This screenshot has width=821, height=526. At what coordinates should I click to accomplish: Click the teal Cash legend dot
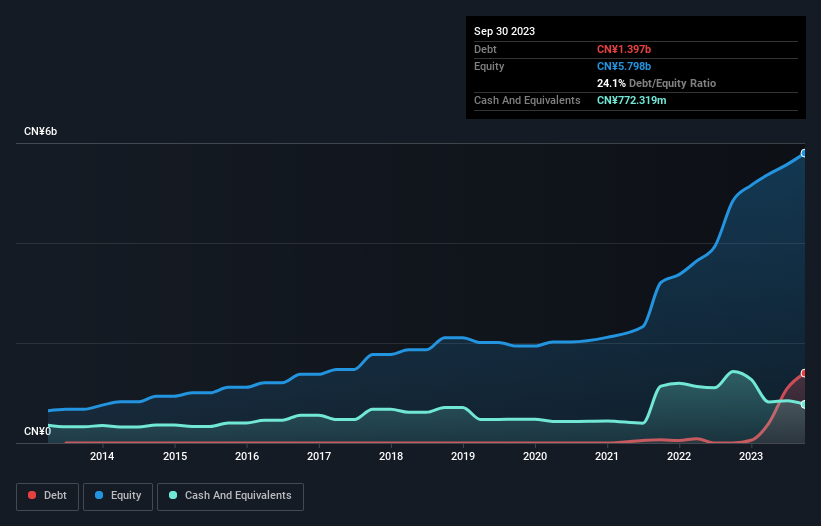[173, 495]
